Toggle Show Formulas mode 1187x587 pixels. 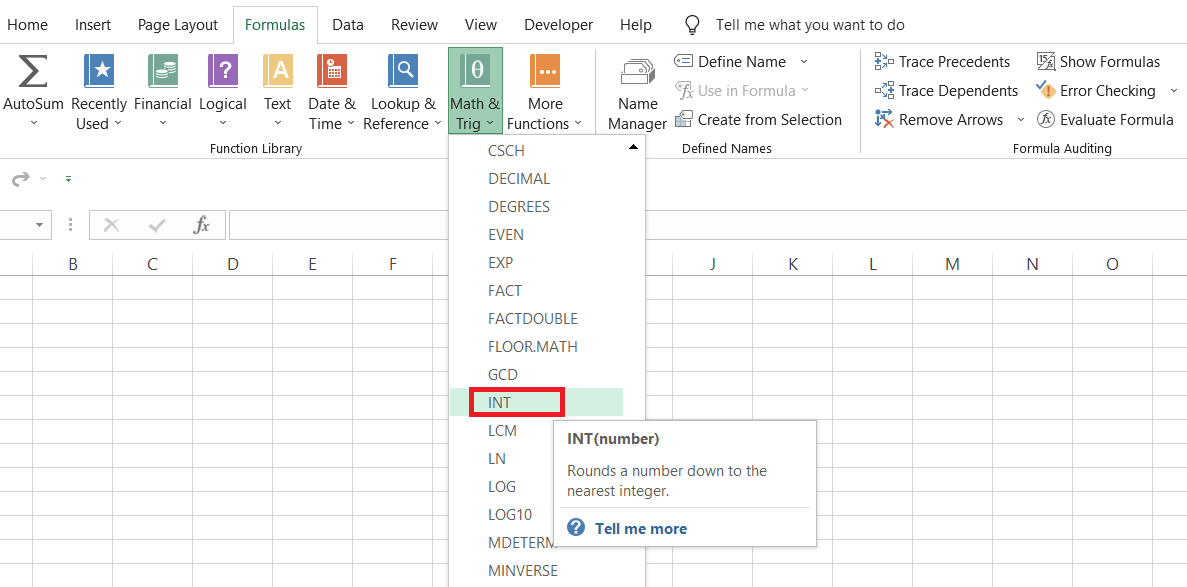coord(1098,62)
